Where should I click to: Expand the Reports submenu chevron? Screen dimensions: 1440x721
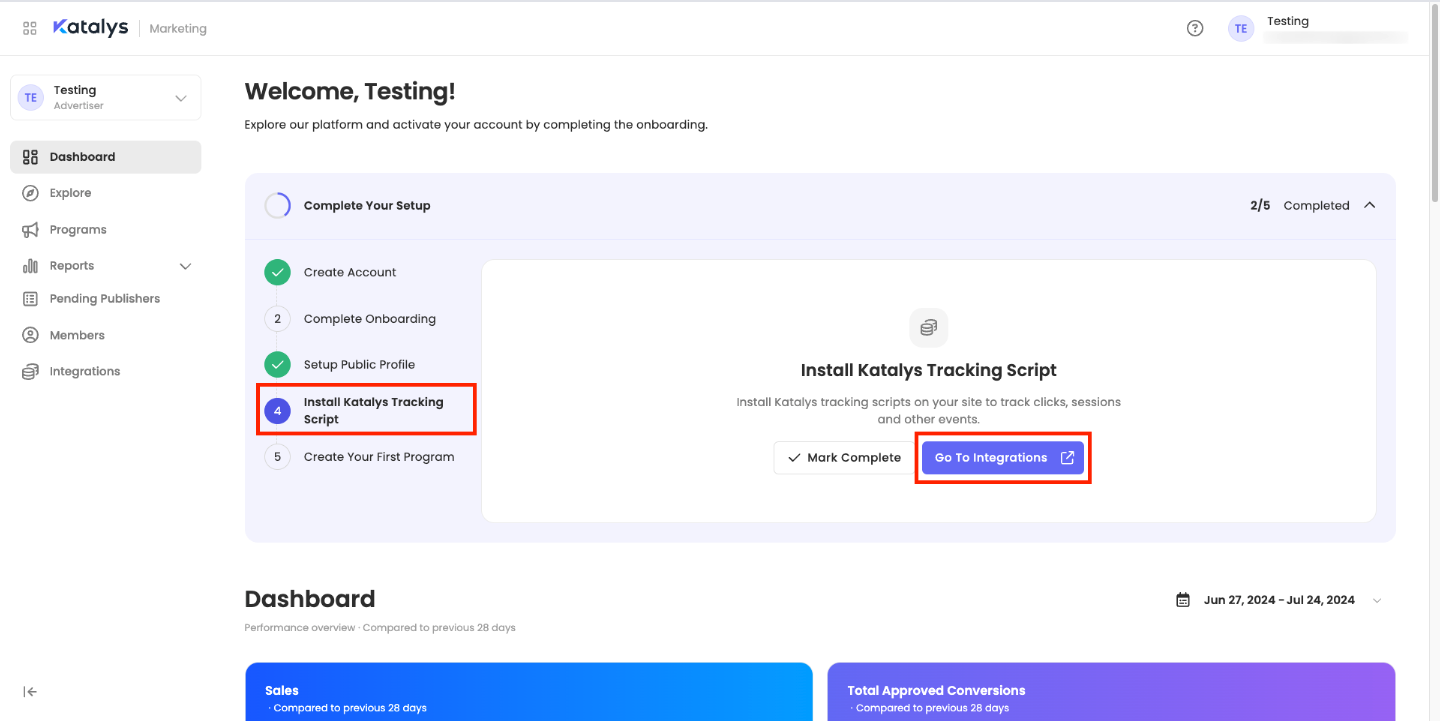[x=185, y=266]
